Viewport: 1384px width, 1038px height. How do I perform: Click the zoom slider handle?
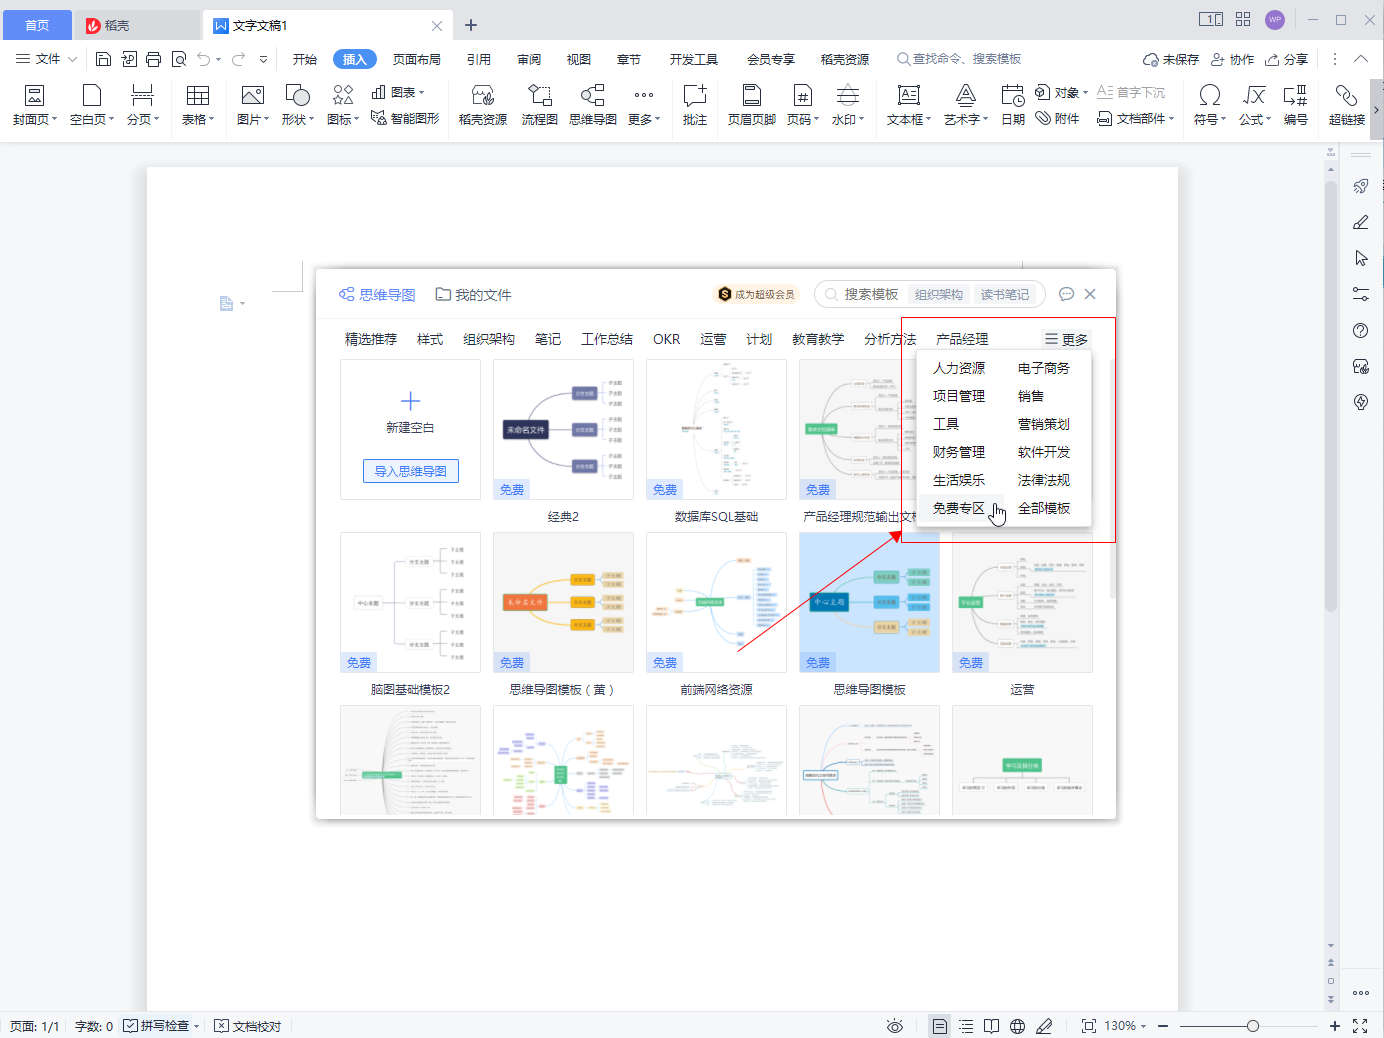[1252, 1026]
